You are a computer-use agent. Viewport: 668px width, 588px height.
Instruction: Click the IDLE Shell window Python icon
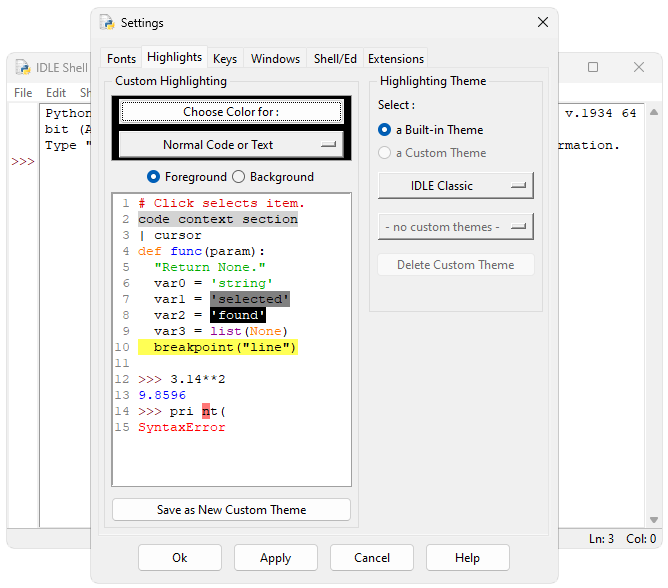click(x=23, y=67)
